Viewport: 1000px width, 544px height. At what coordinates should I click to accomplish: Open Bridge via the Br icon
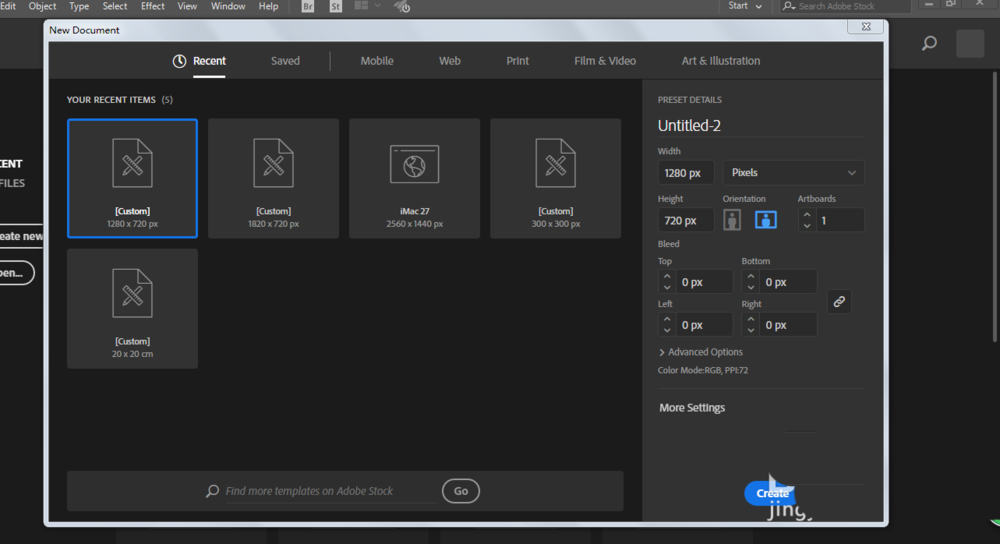point(308,6)
